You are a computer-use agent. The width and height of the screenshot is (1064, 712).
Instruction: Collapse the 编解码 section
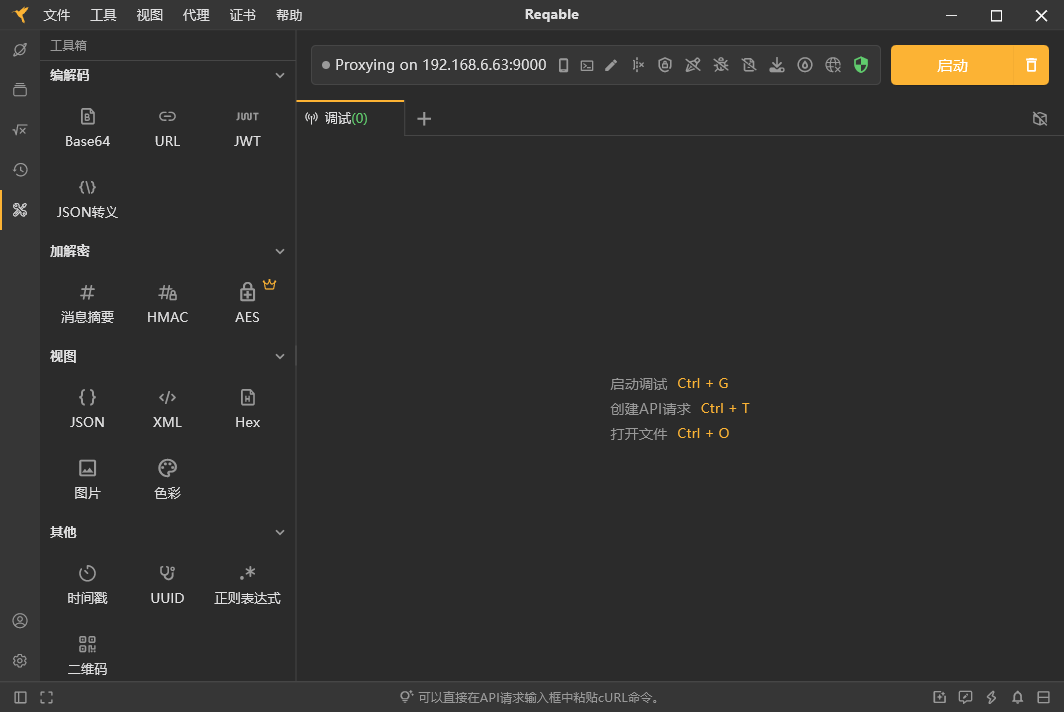point(280,75)
